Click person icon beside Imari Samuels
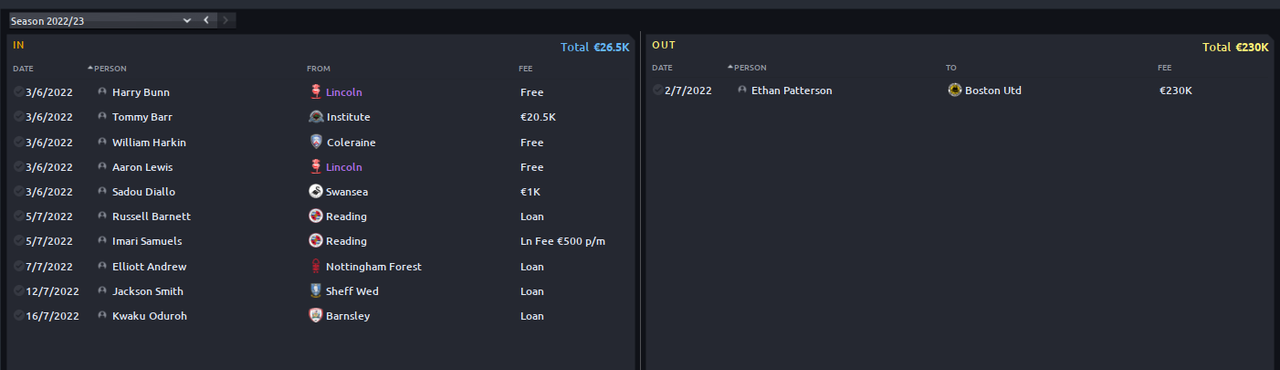 (x=102, y=241)
